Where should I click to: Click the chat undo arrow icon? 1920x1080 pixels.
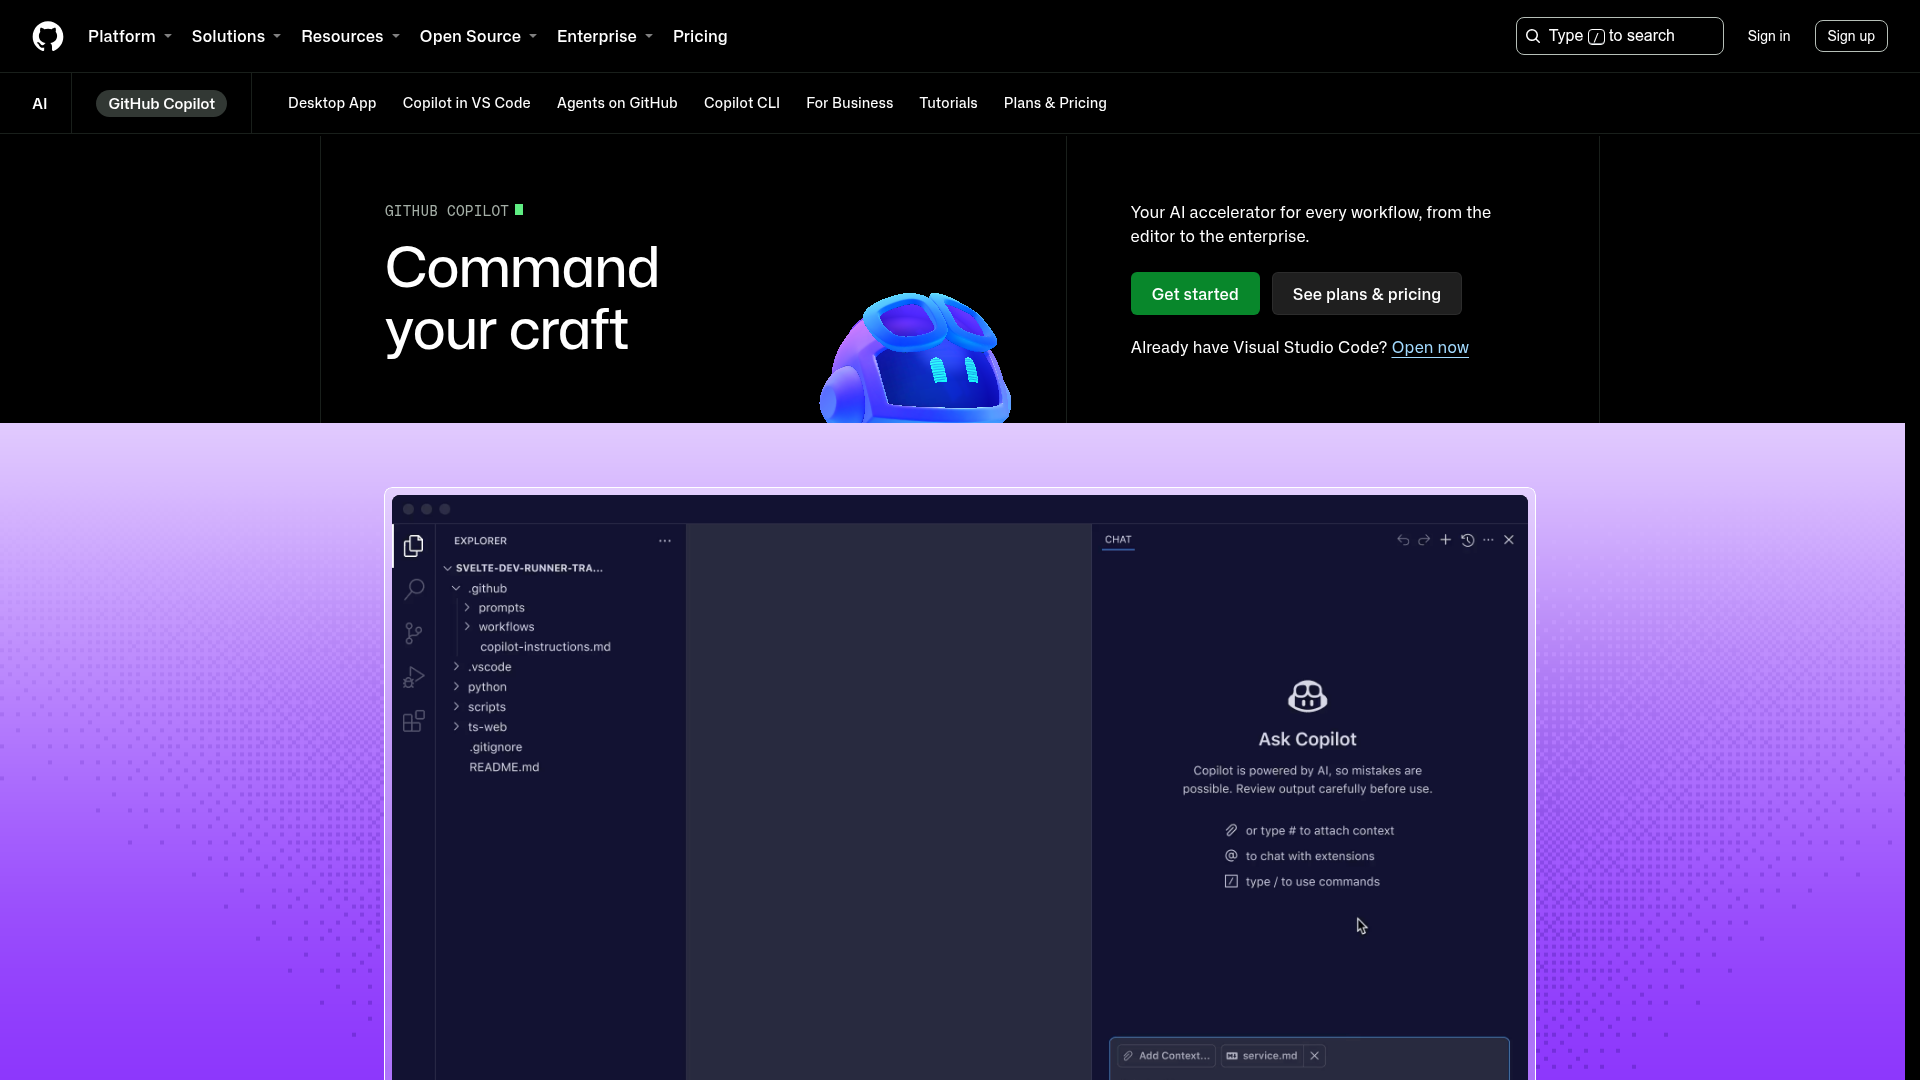(1403, 540)
